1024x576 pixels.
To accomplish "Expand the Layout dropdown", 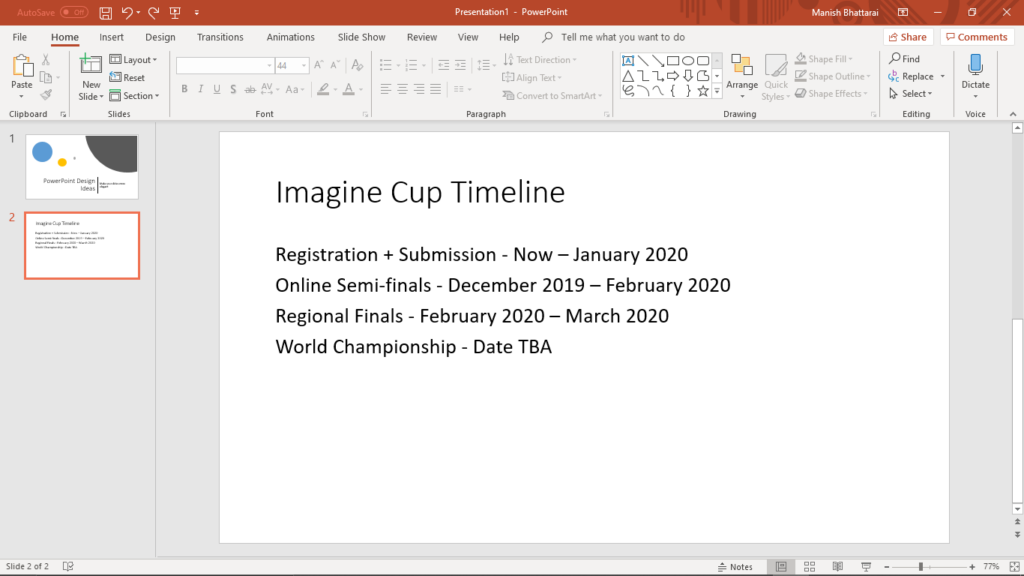I will [133, 60].
